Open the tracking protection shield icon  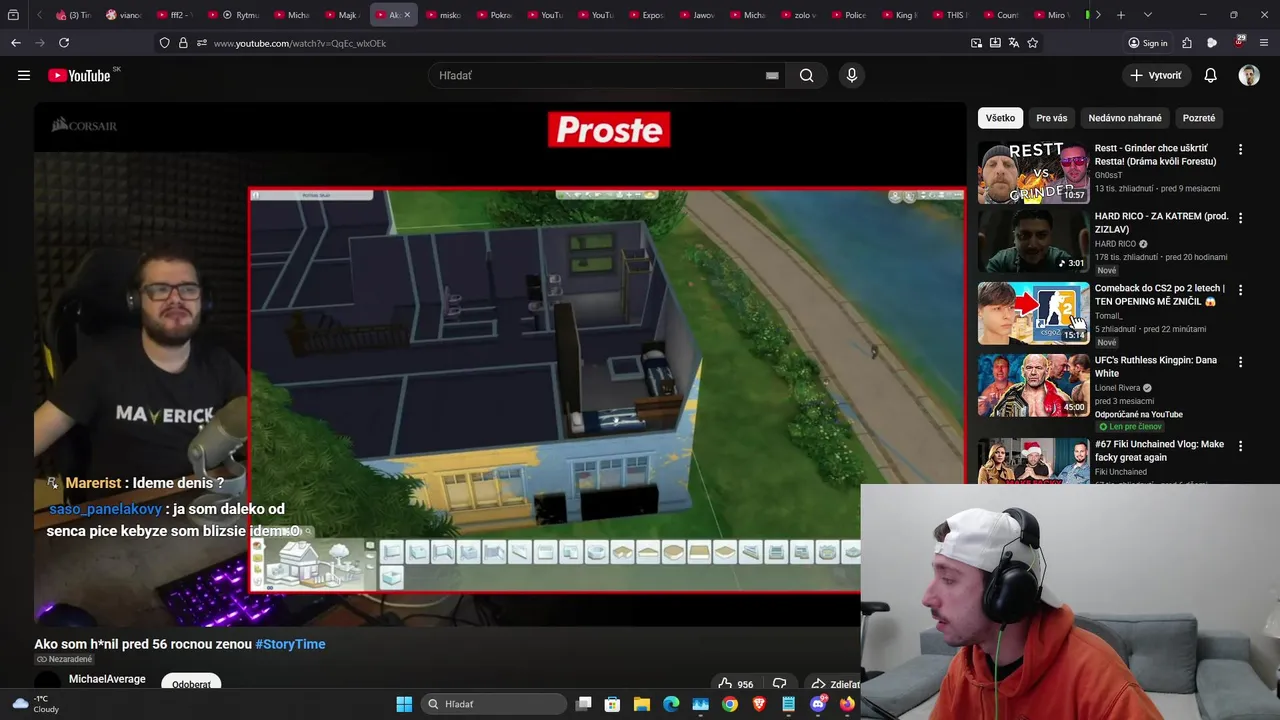165,43
